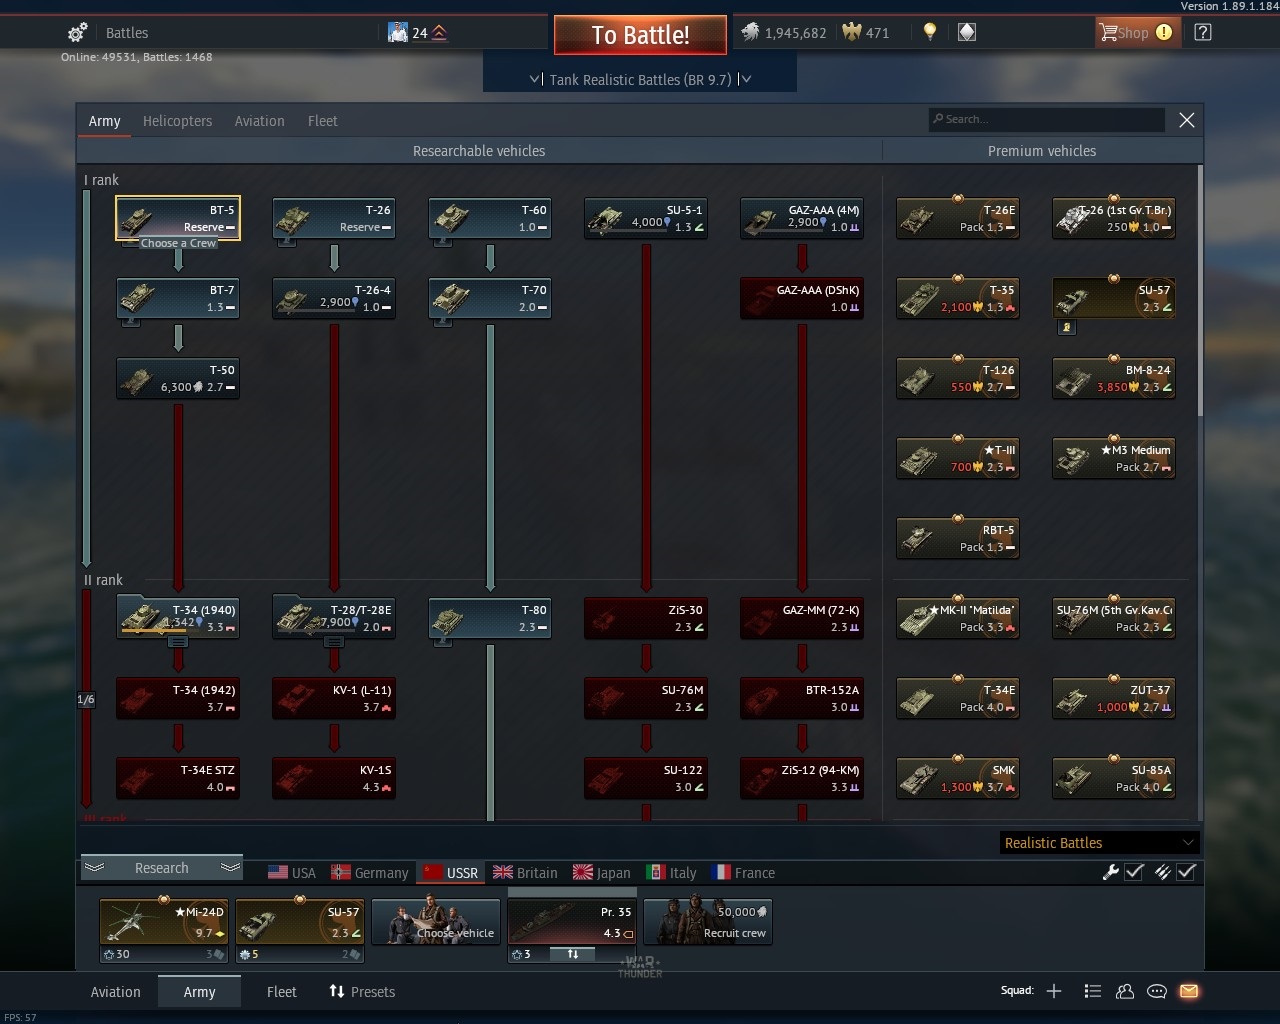Collapse the Research panel with its chevron
This screenshot has height=1024, width=1280.
point(95,867)
